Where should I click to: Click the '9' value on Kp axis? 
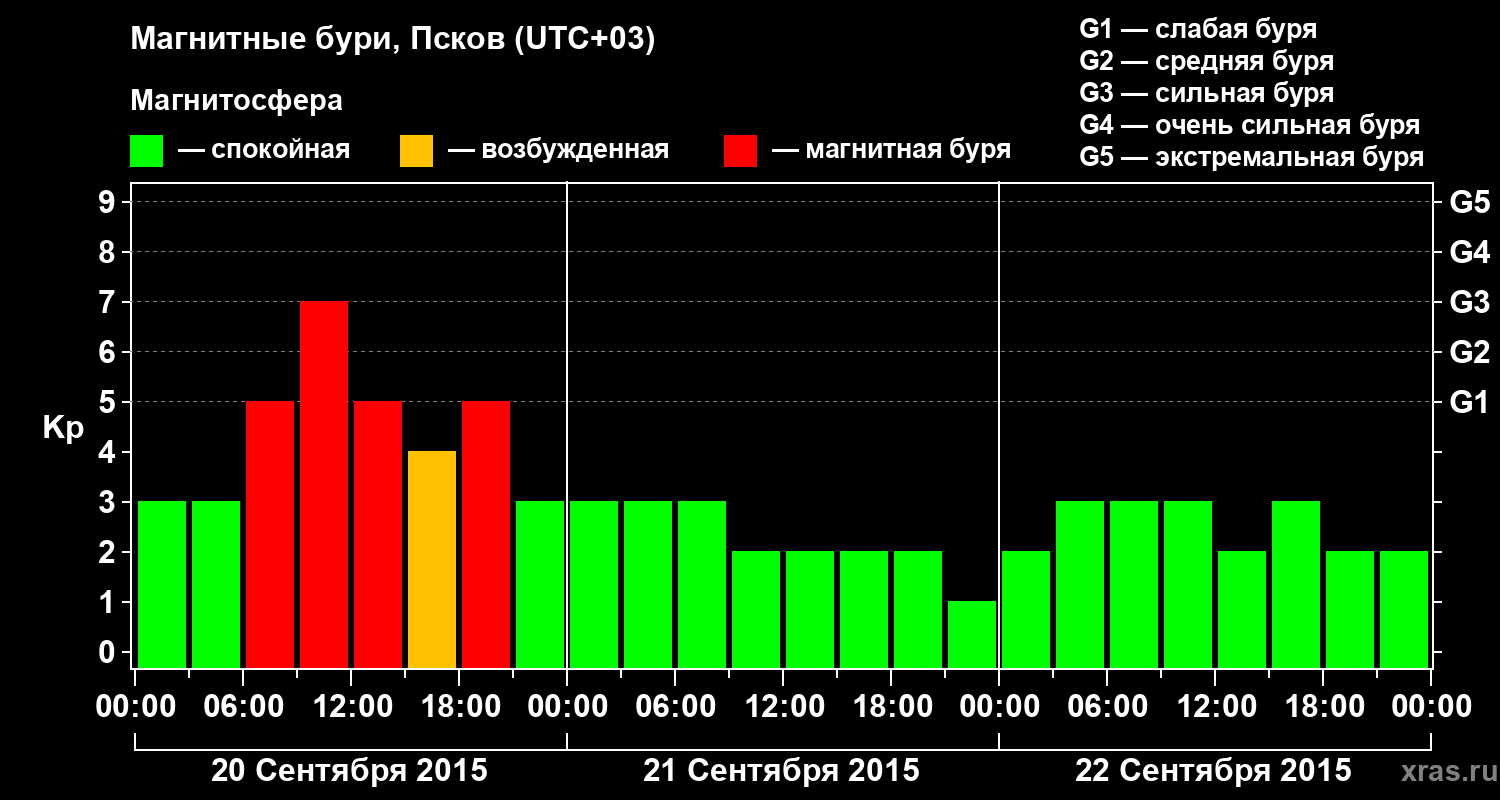point(109,202)
